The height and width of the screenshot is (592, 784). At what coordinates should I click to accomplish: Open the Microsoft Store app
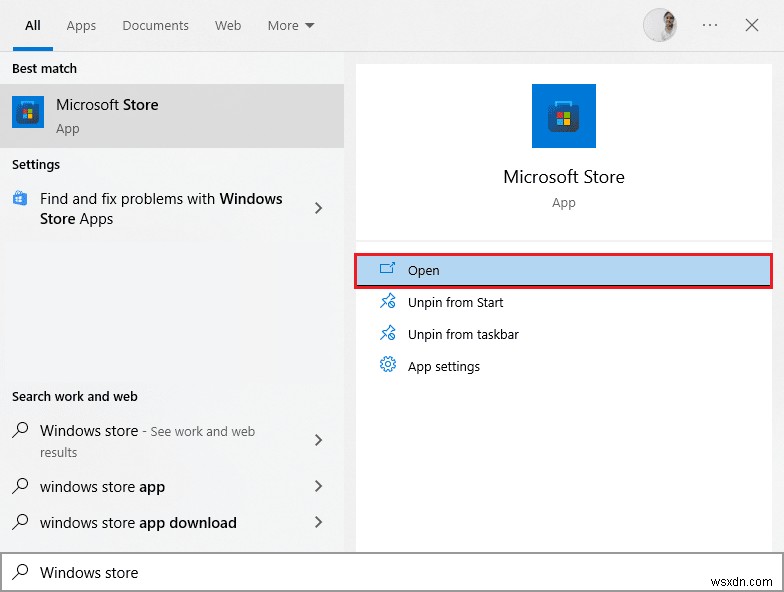pyautogui.click(x=563, y=270)
